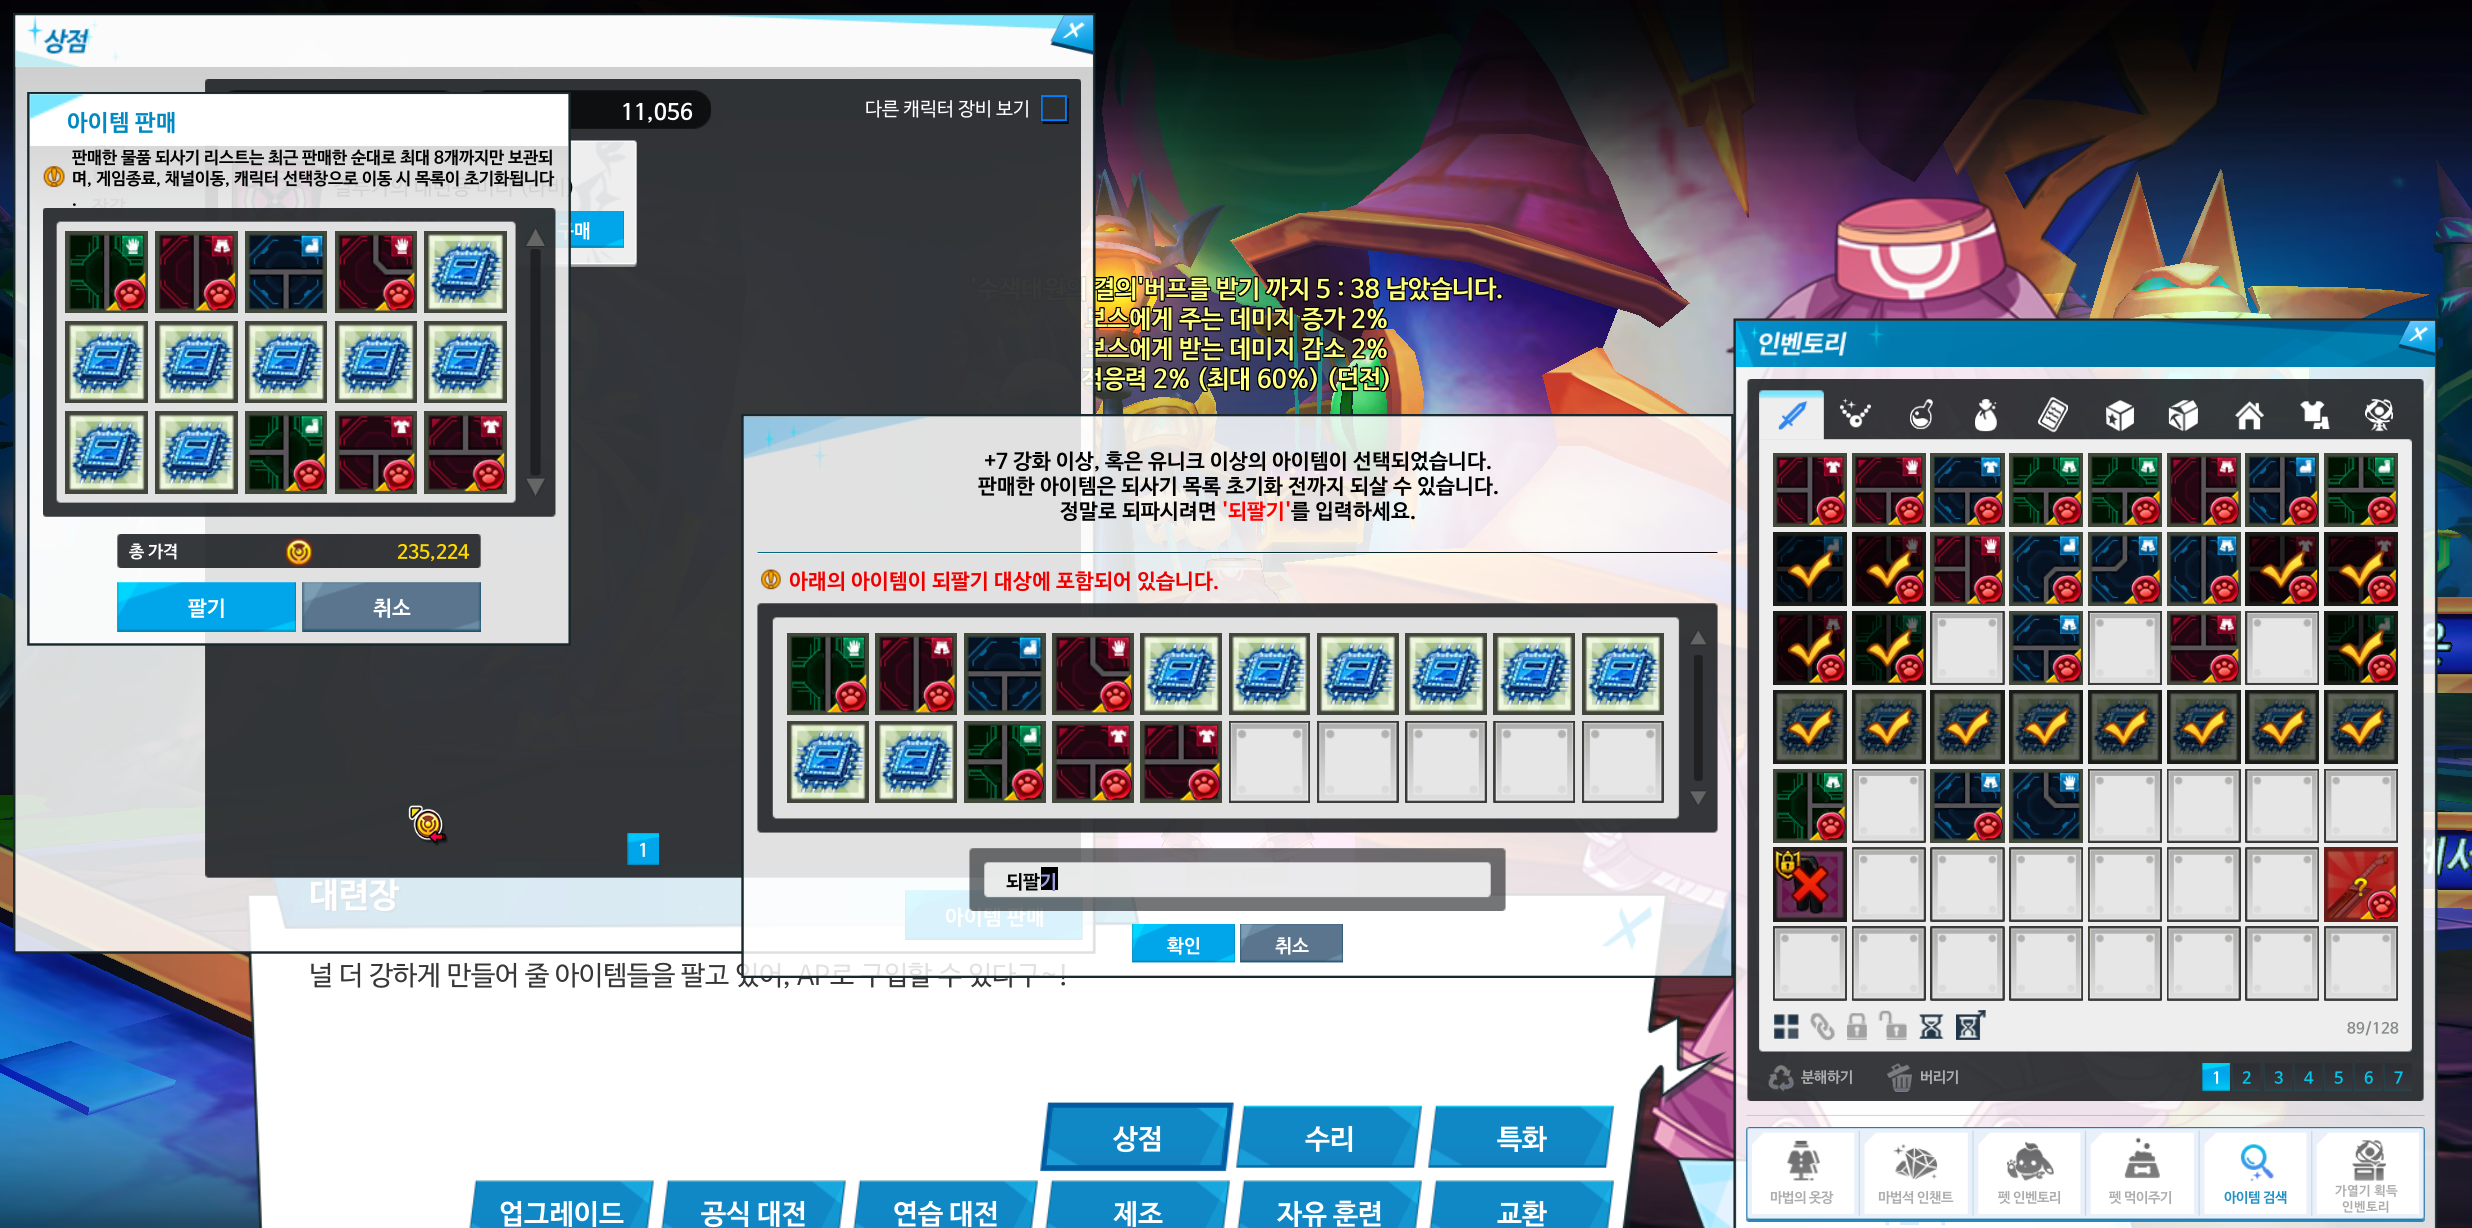The image size is (2472, 1228).
Task: Click 확인 to confirm the resale
Action: tap(1183, 944)
